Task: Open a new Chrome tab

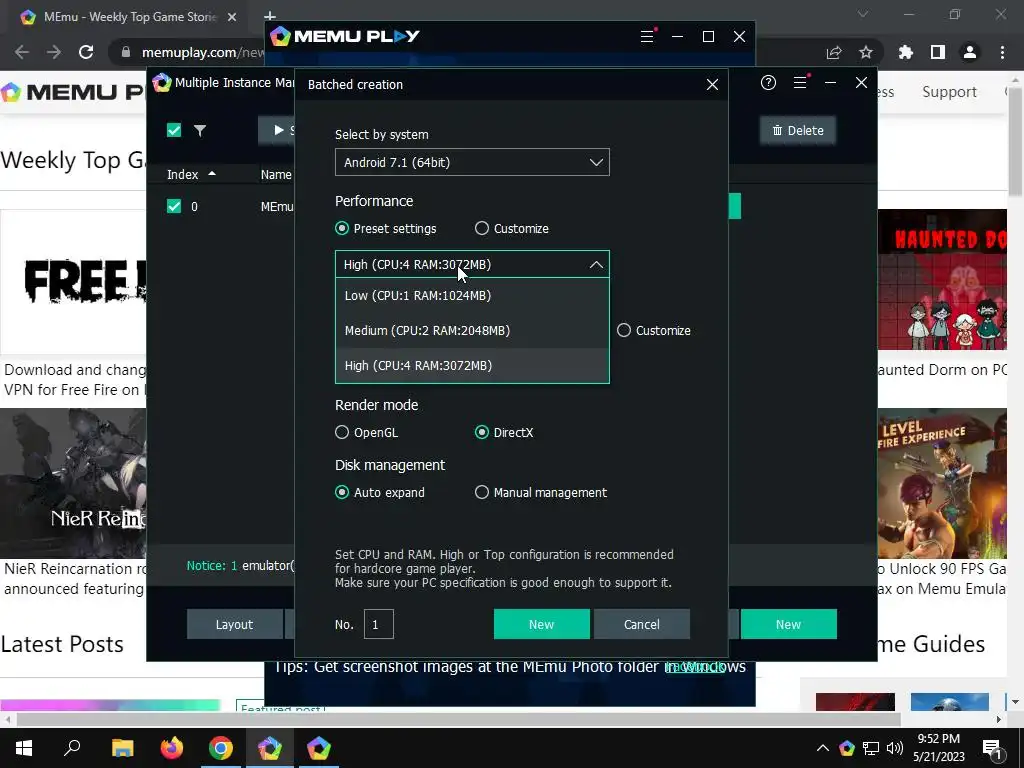Action: 270,16
